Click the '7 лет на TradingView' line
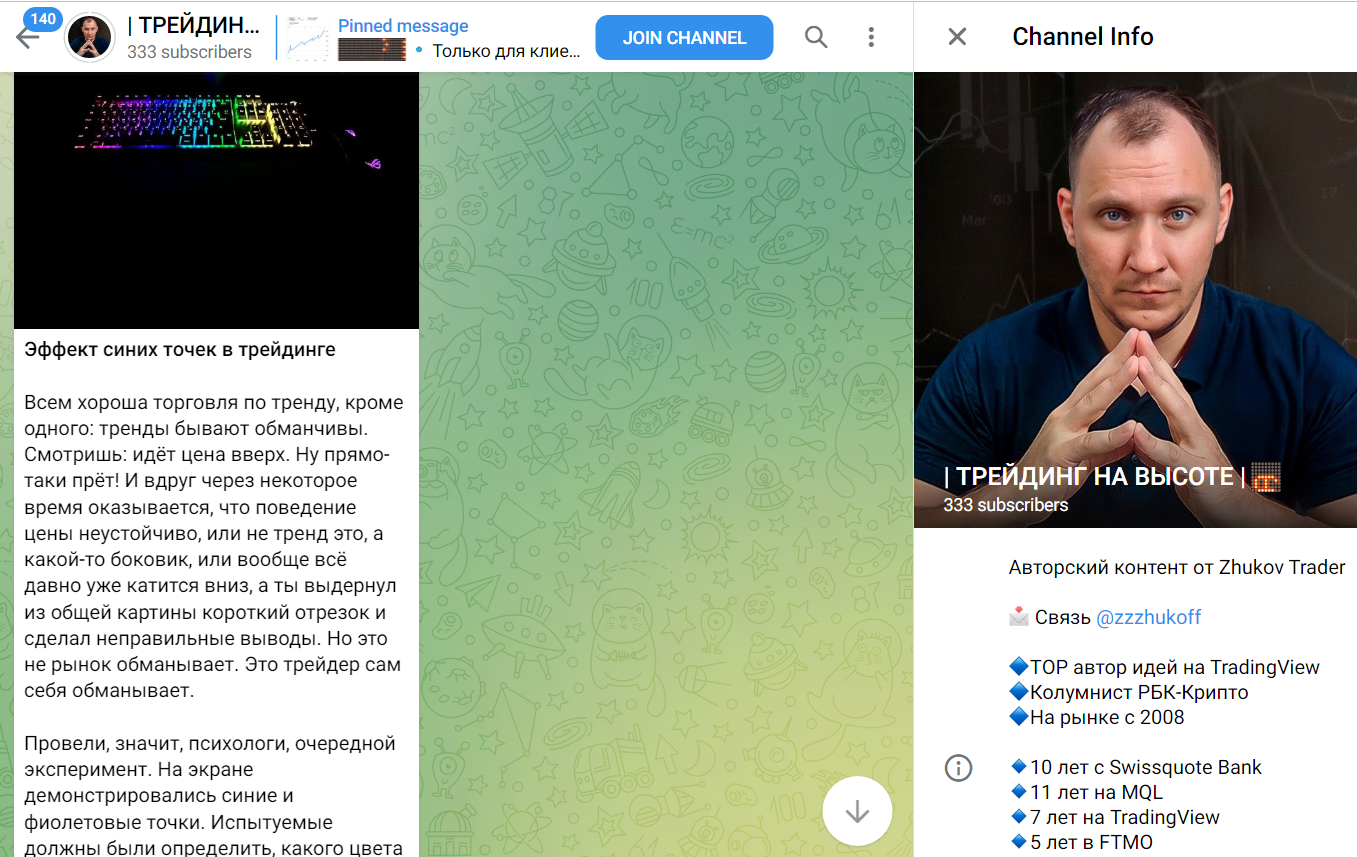 pyautogui.click(x=1114, y=818)
